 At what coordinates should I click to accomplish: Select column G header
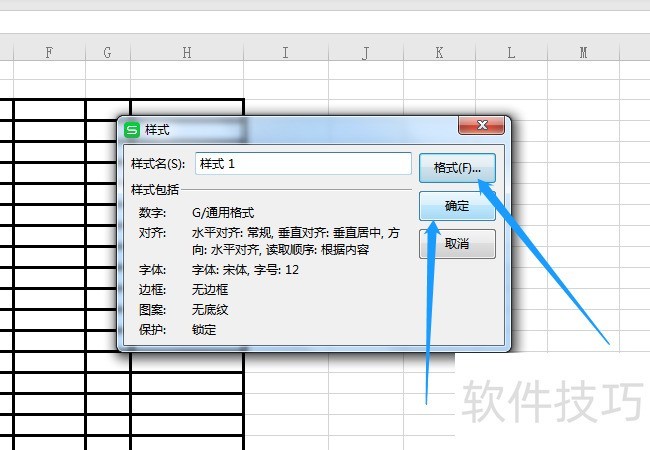click(108, 52)
